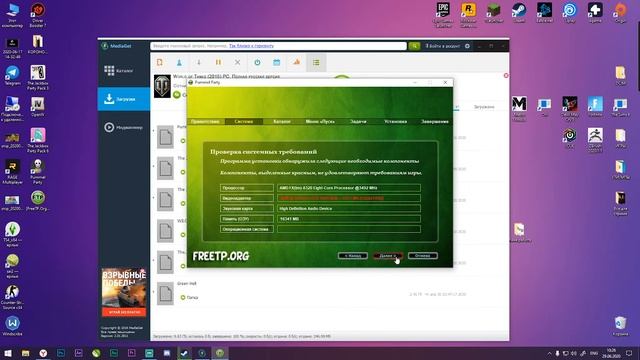This screenshot has height=360, width=640.
Task: Click the green search button in MediaGet
Action: coord(414,46)
